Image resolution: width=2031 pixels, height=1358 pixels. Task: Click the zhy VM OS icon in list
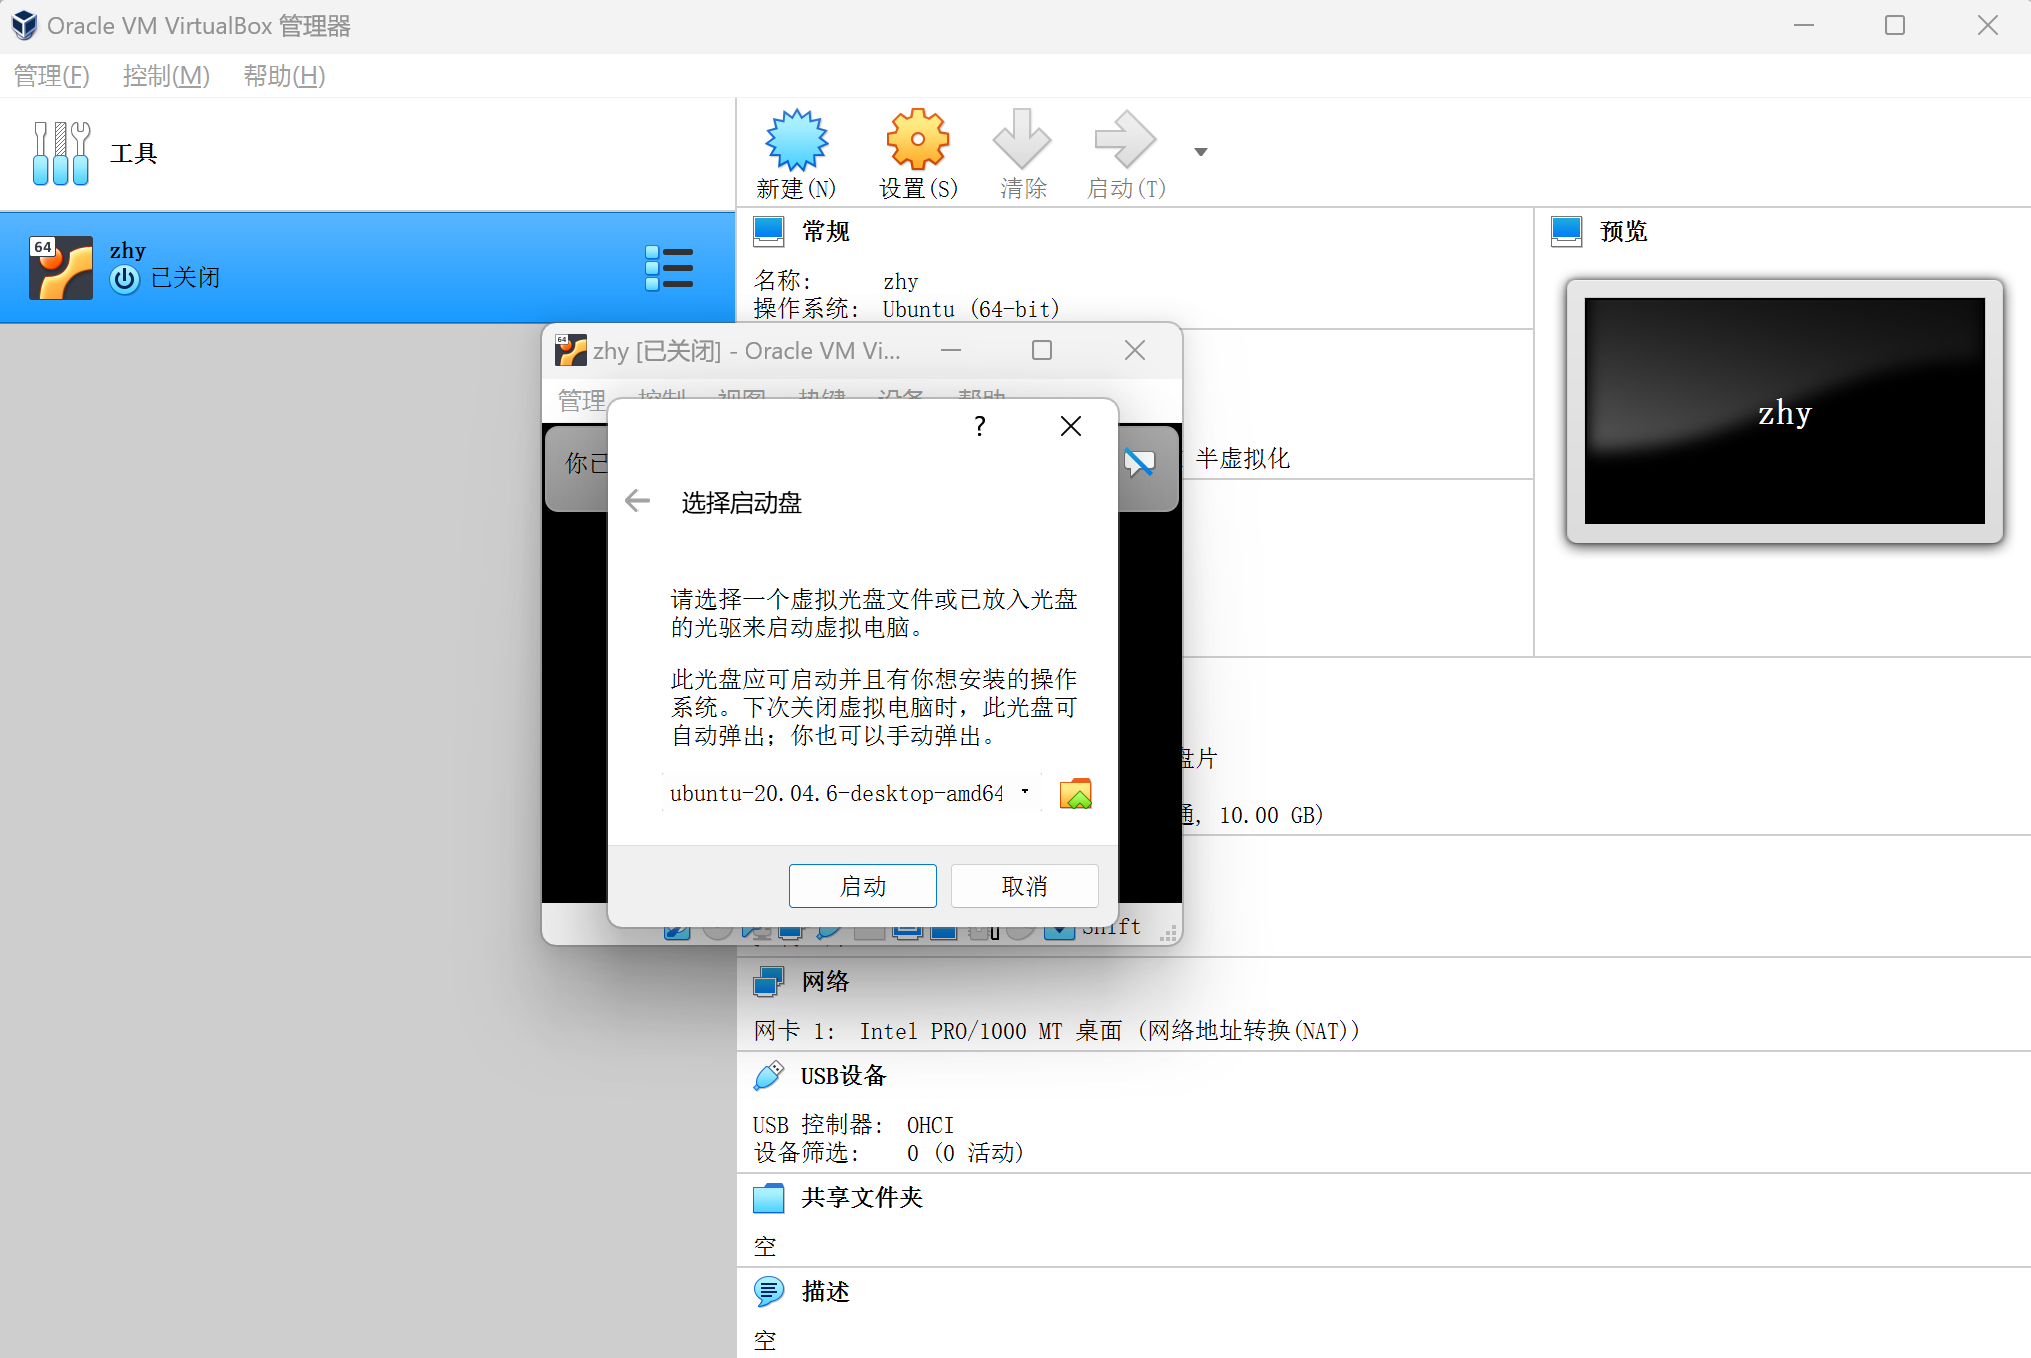pos(61,267)
